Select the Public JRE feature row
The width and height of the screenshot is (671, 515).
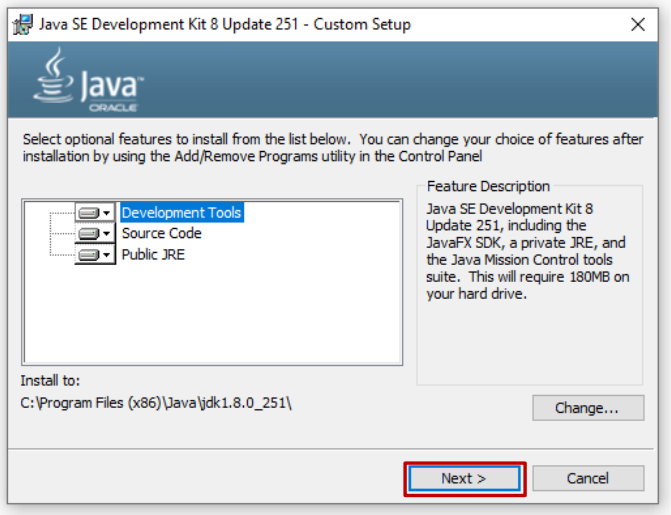click(x=153, y=255)
